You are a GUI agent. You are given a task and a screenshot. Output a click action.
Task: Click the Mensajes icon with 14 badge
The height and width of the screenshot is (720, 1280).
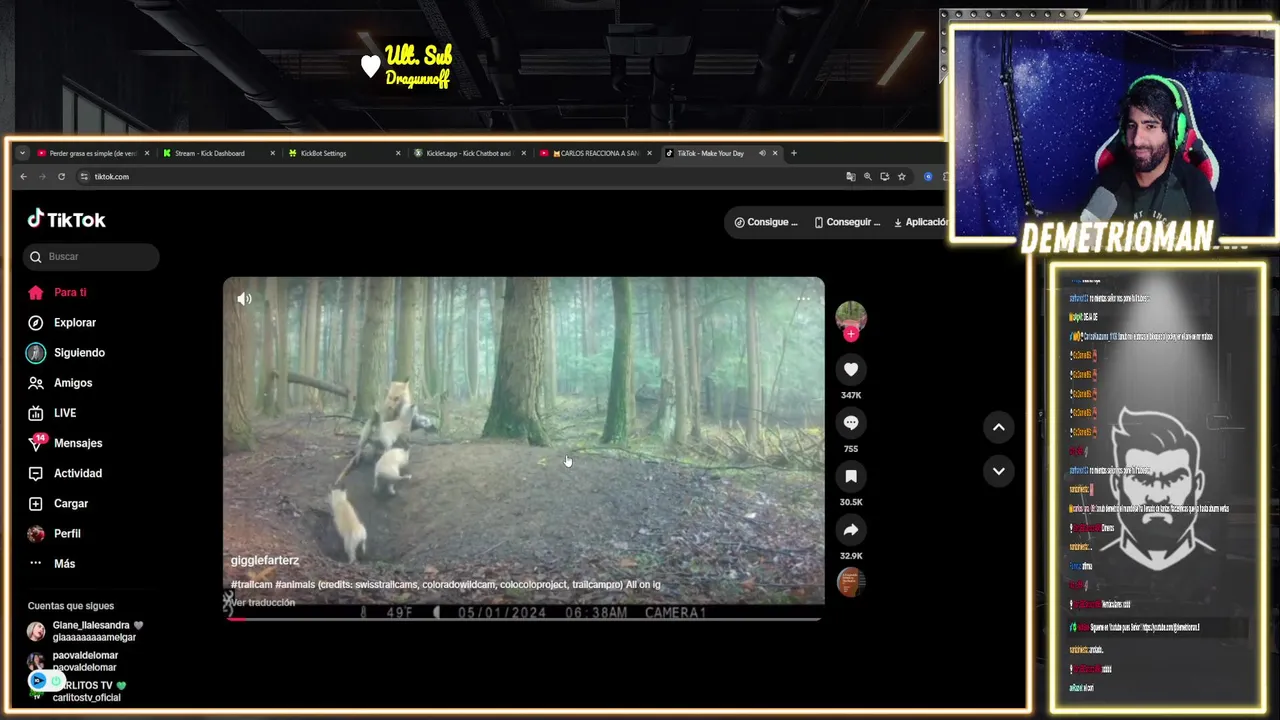pos(36,443)
